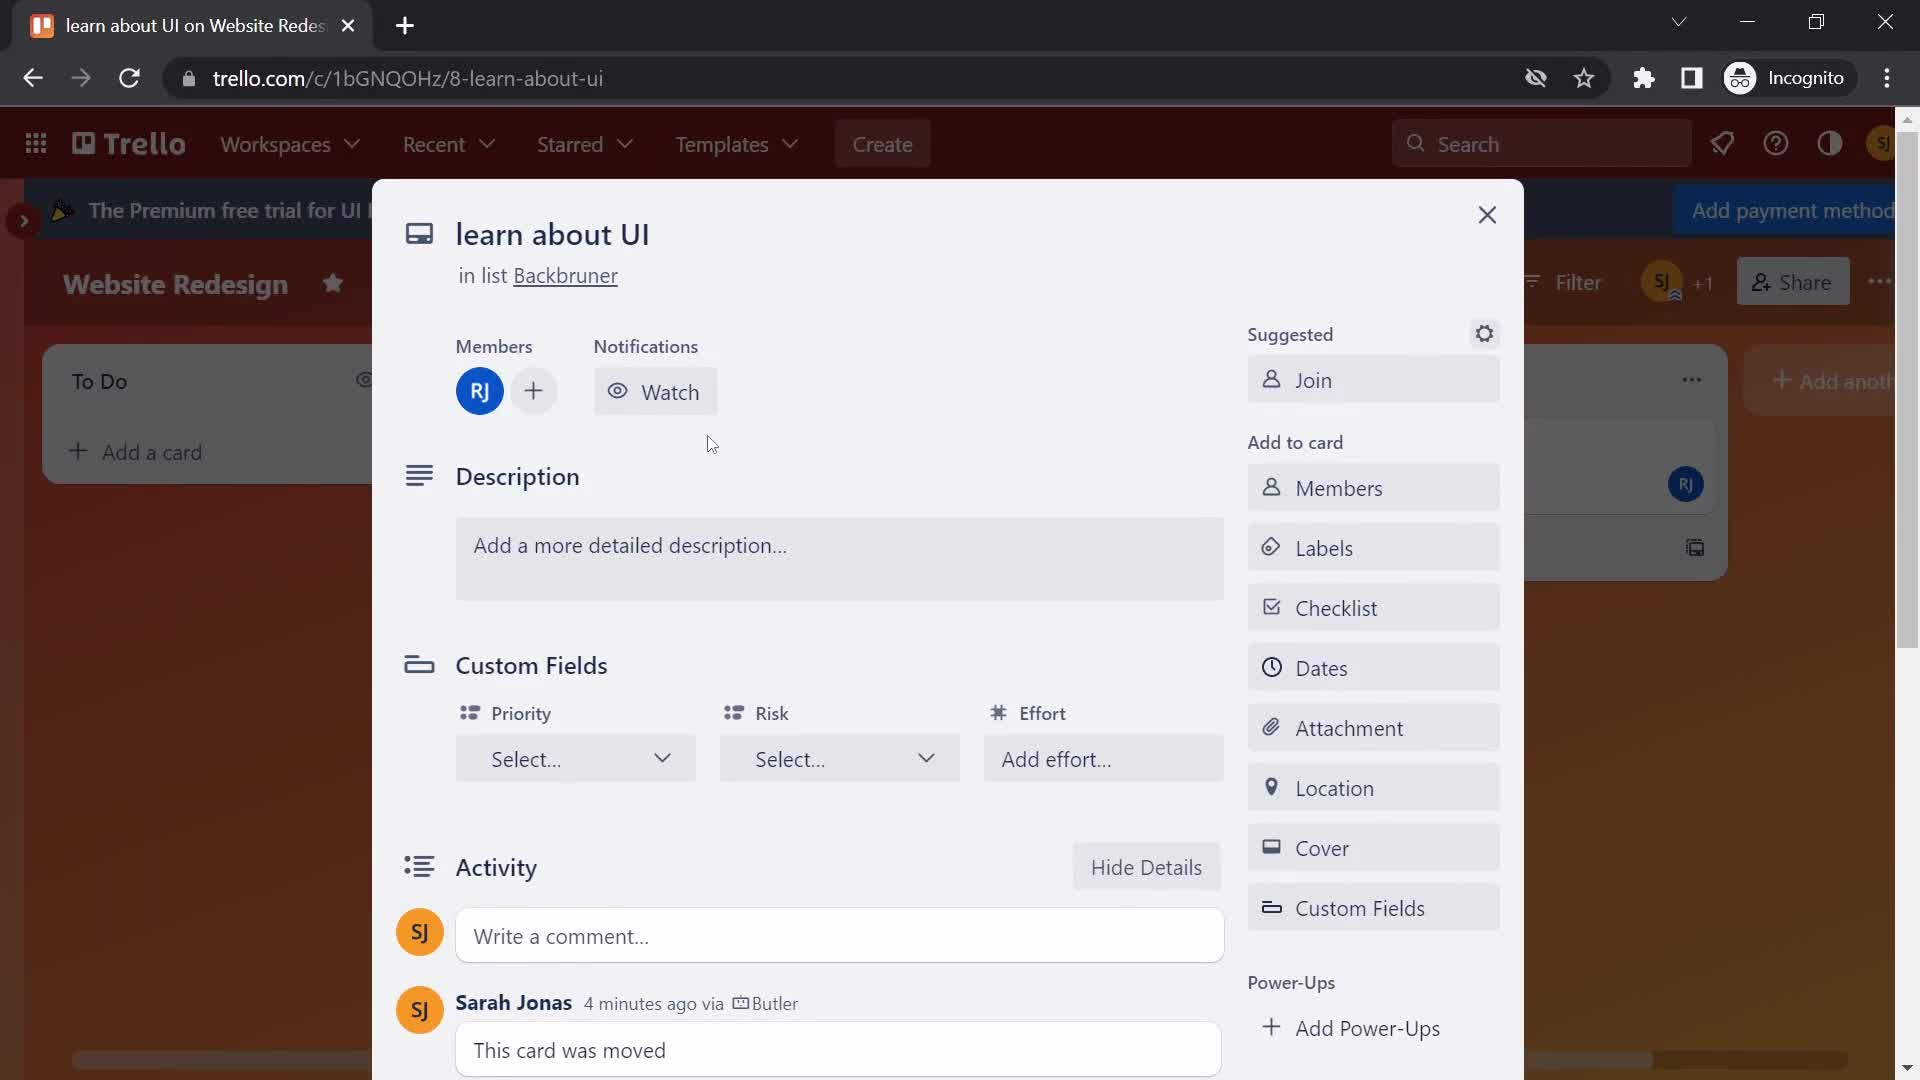Expand Risk dropdown in Custom Fields
The width and height of the screenshot is (1920, 1080).
coord(840,758)
